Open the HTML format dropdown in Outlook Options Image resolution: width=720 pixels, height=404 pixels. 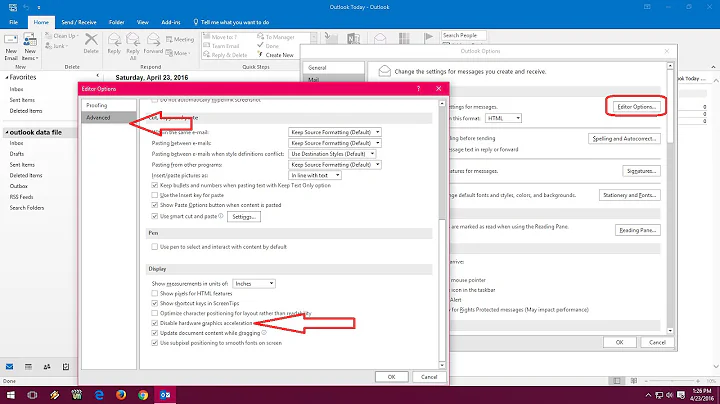(x=503, y=118)
